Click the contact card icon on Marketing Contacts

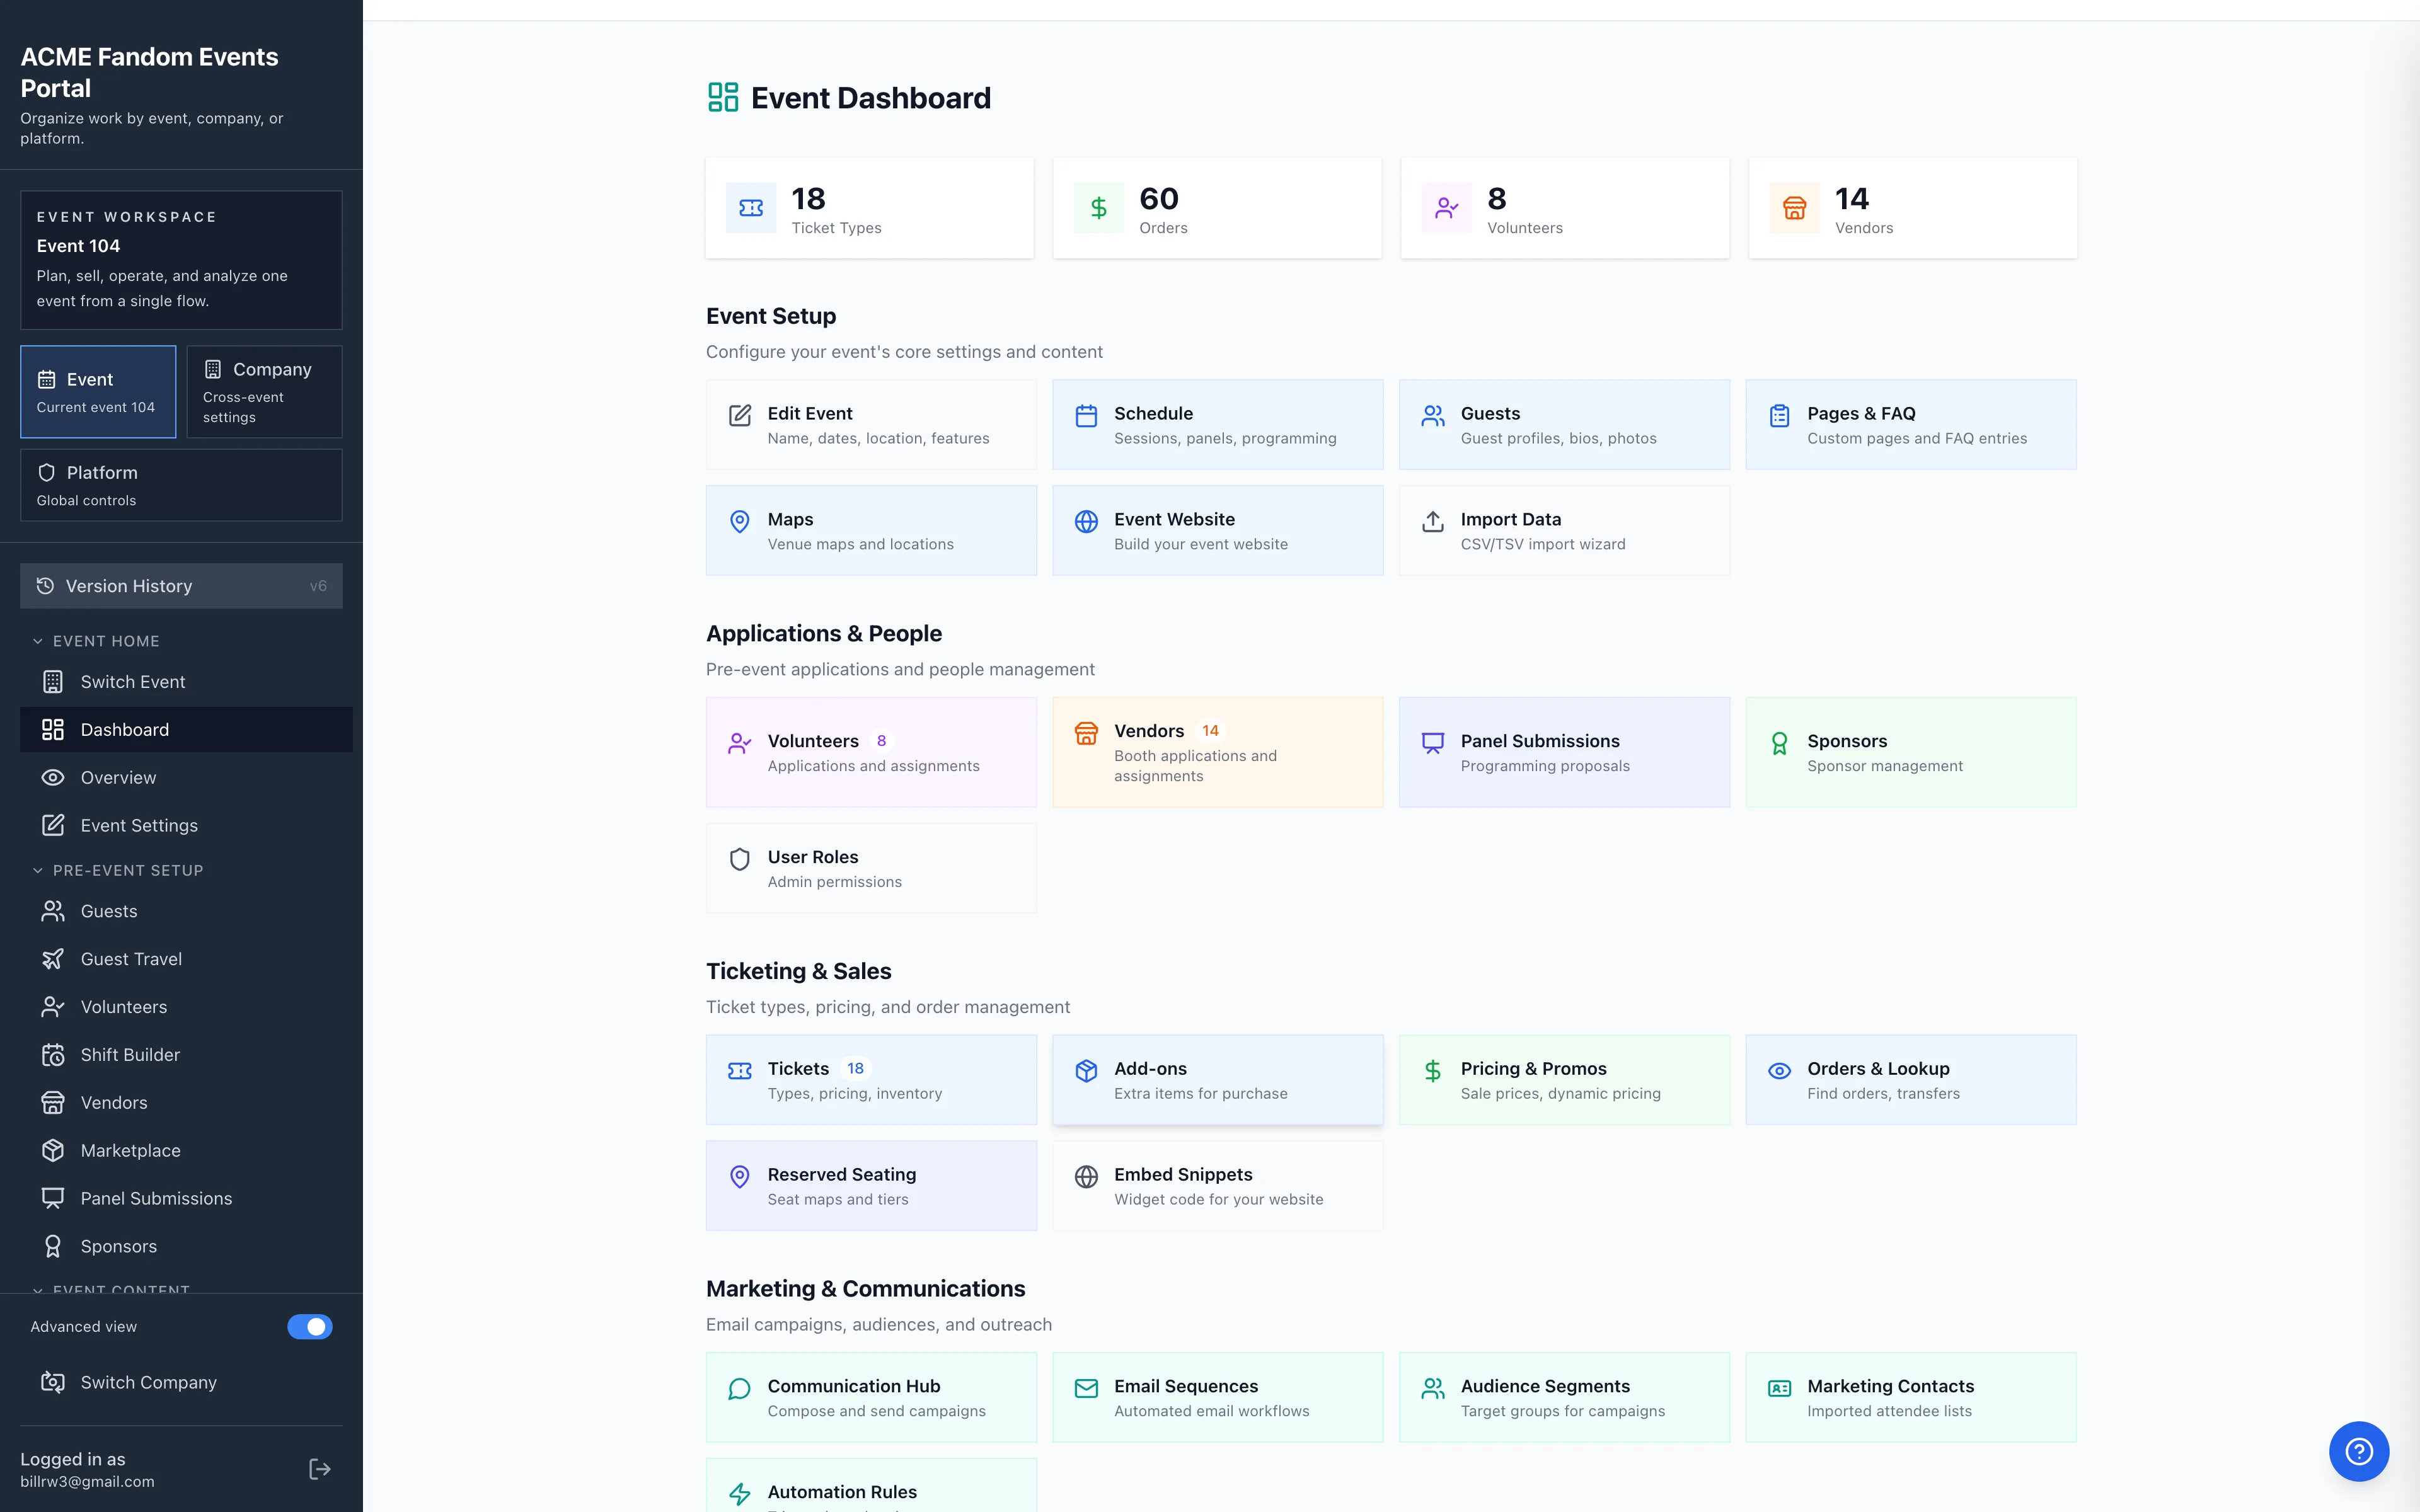(1780, 1389)
